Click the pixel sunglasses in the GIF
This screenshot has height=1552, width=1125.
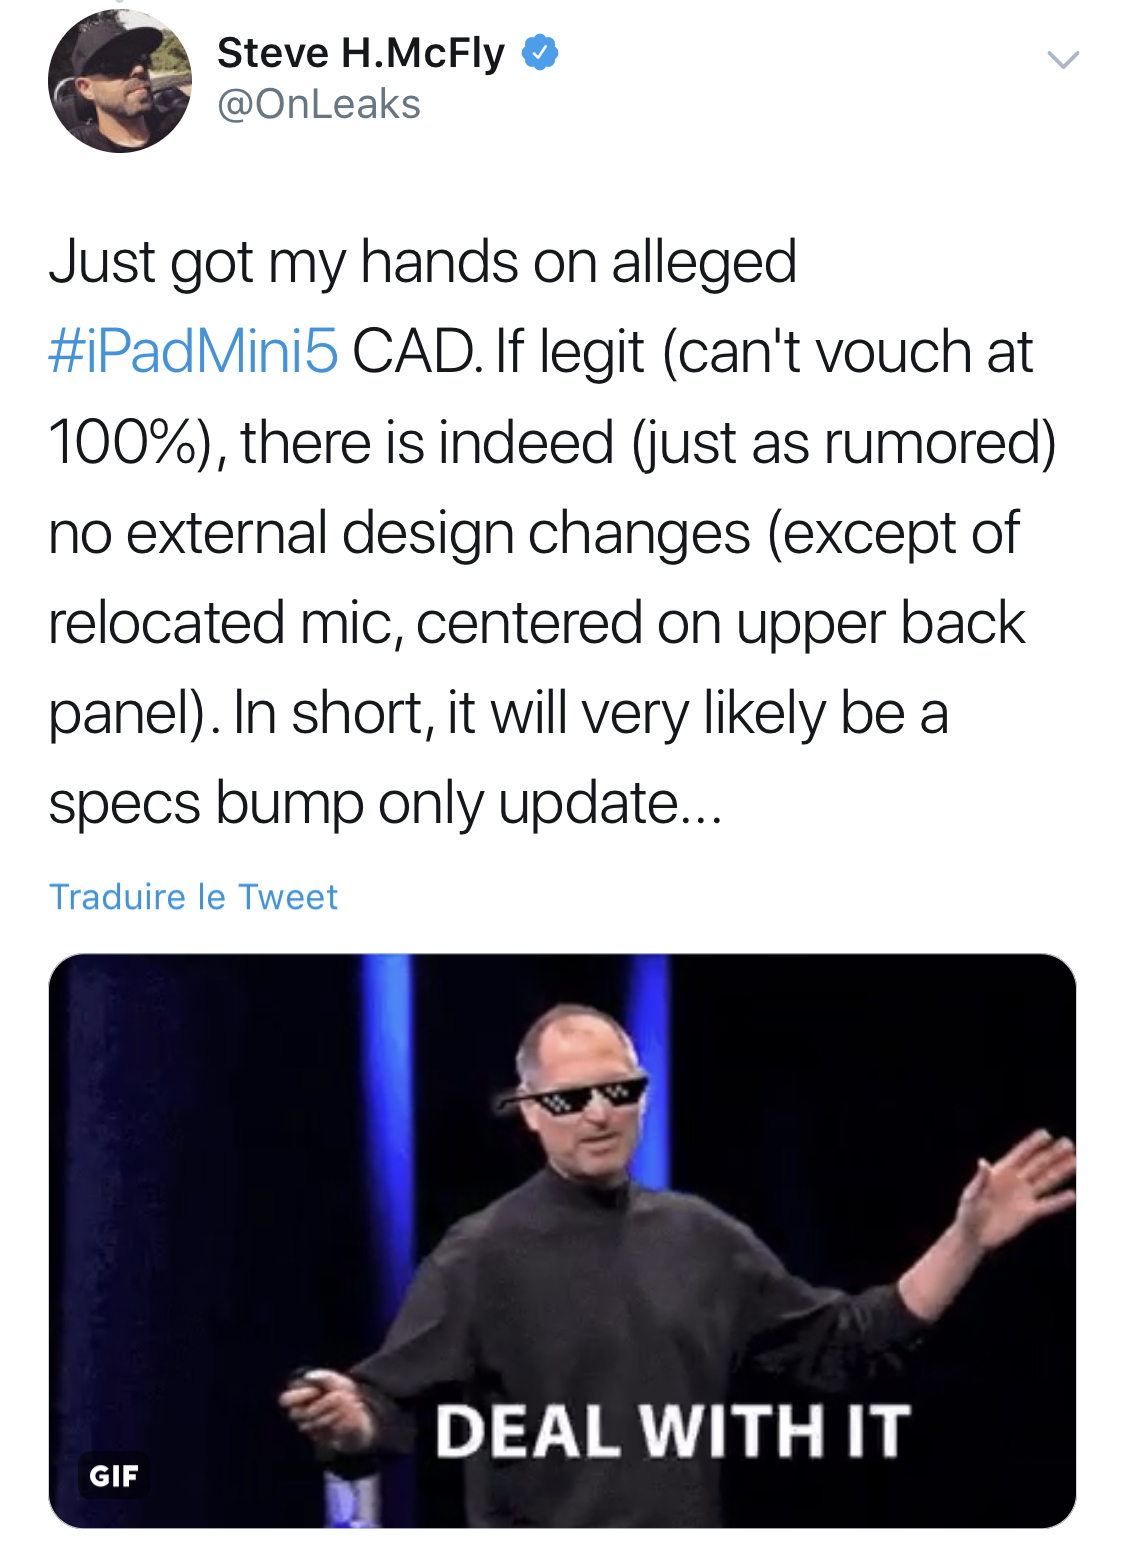pos(573,1095)
